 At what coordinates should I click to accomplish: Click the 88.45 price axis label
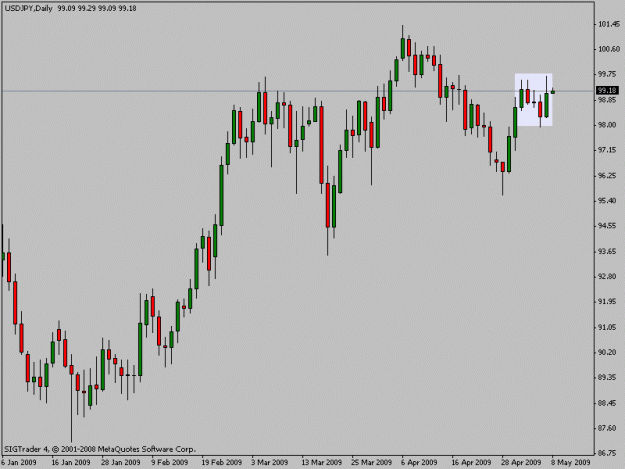[x=608, y=403]
